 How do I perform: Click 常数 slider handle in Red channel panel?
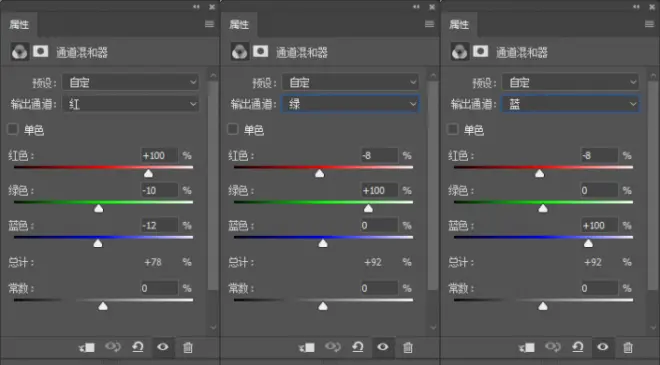point(103,306)
